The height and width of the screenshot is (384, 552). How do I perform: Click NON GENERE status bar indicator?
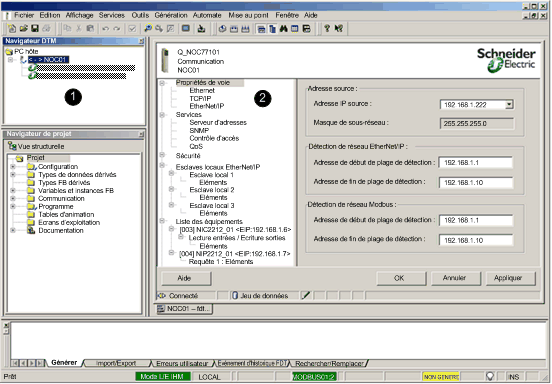[441, 377]
